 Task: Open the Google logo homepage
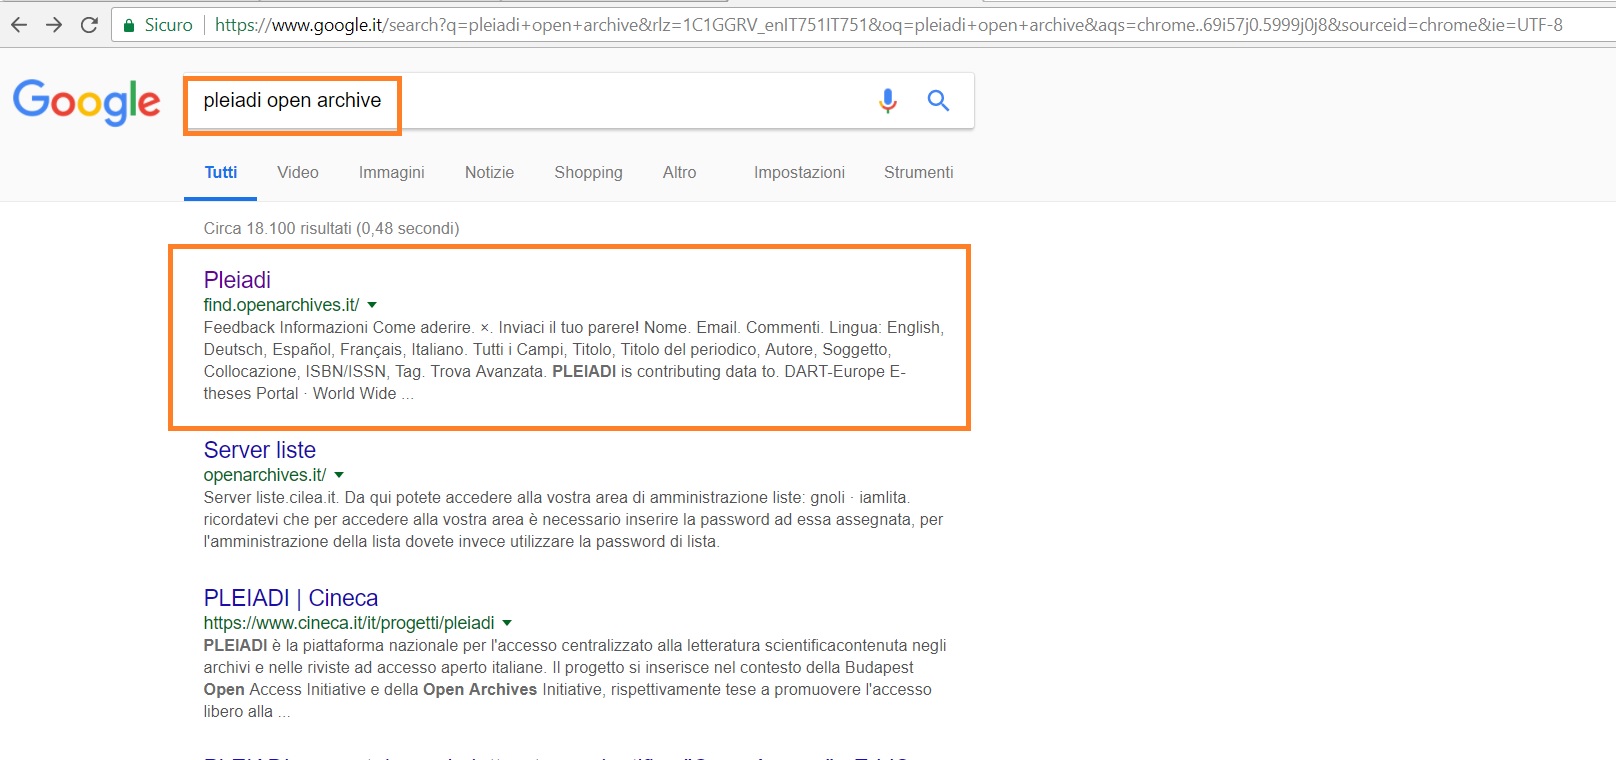(87, 102)
